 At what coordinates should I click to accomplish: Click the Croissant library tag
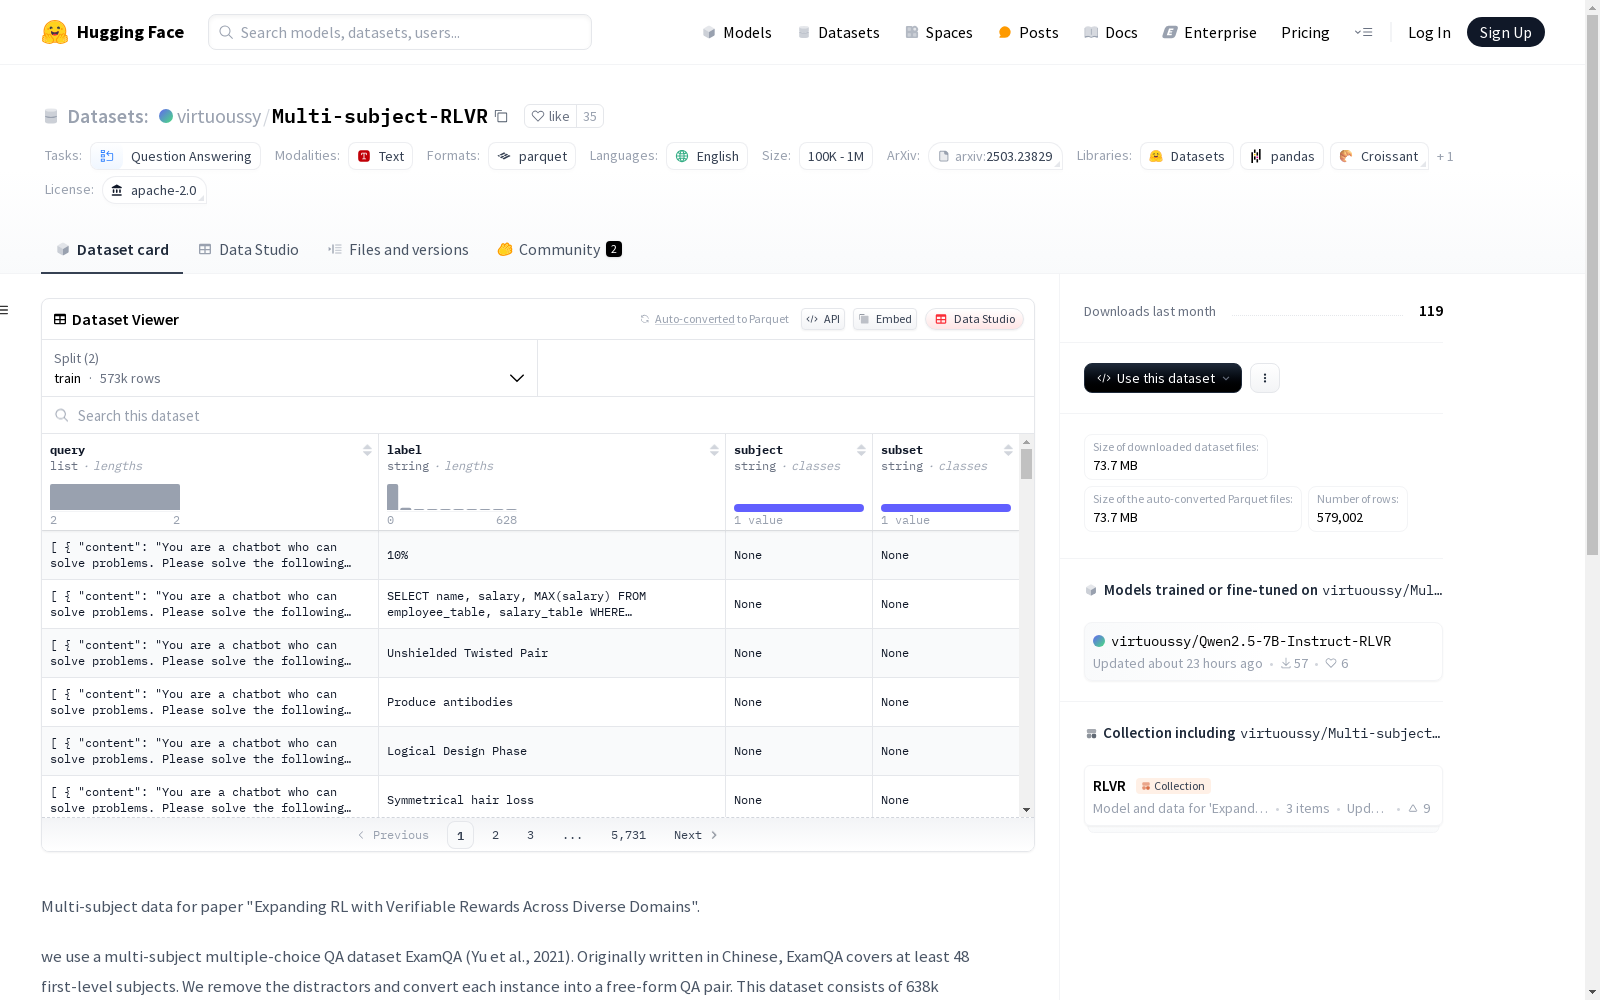click(x=1379, y=156)
